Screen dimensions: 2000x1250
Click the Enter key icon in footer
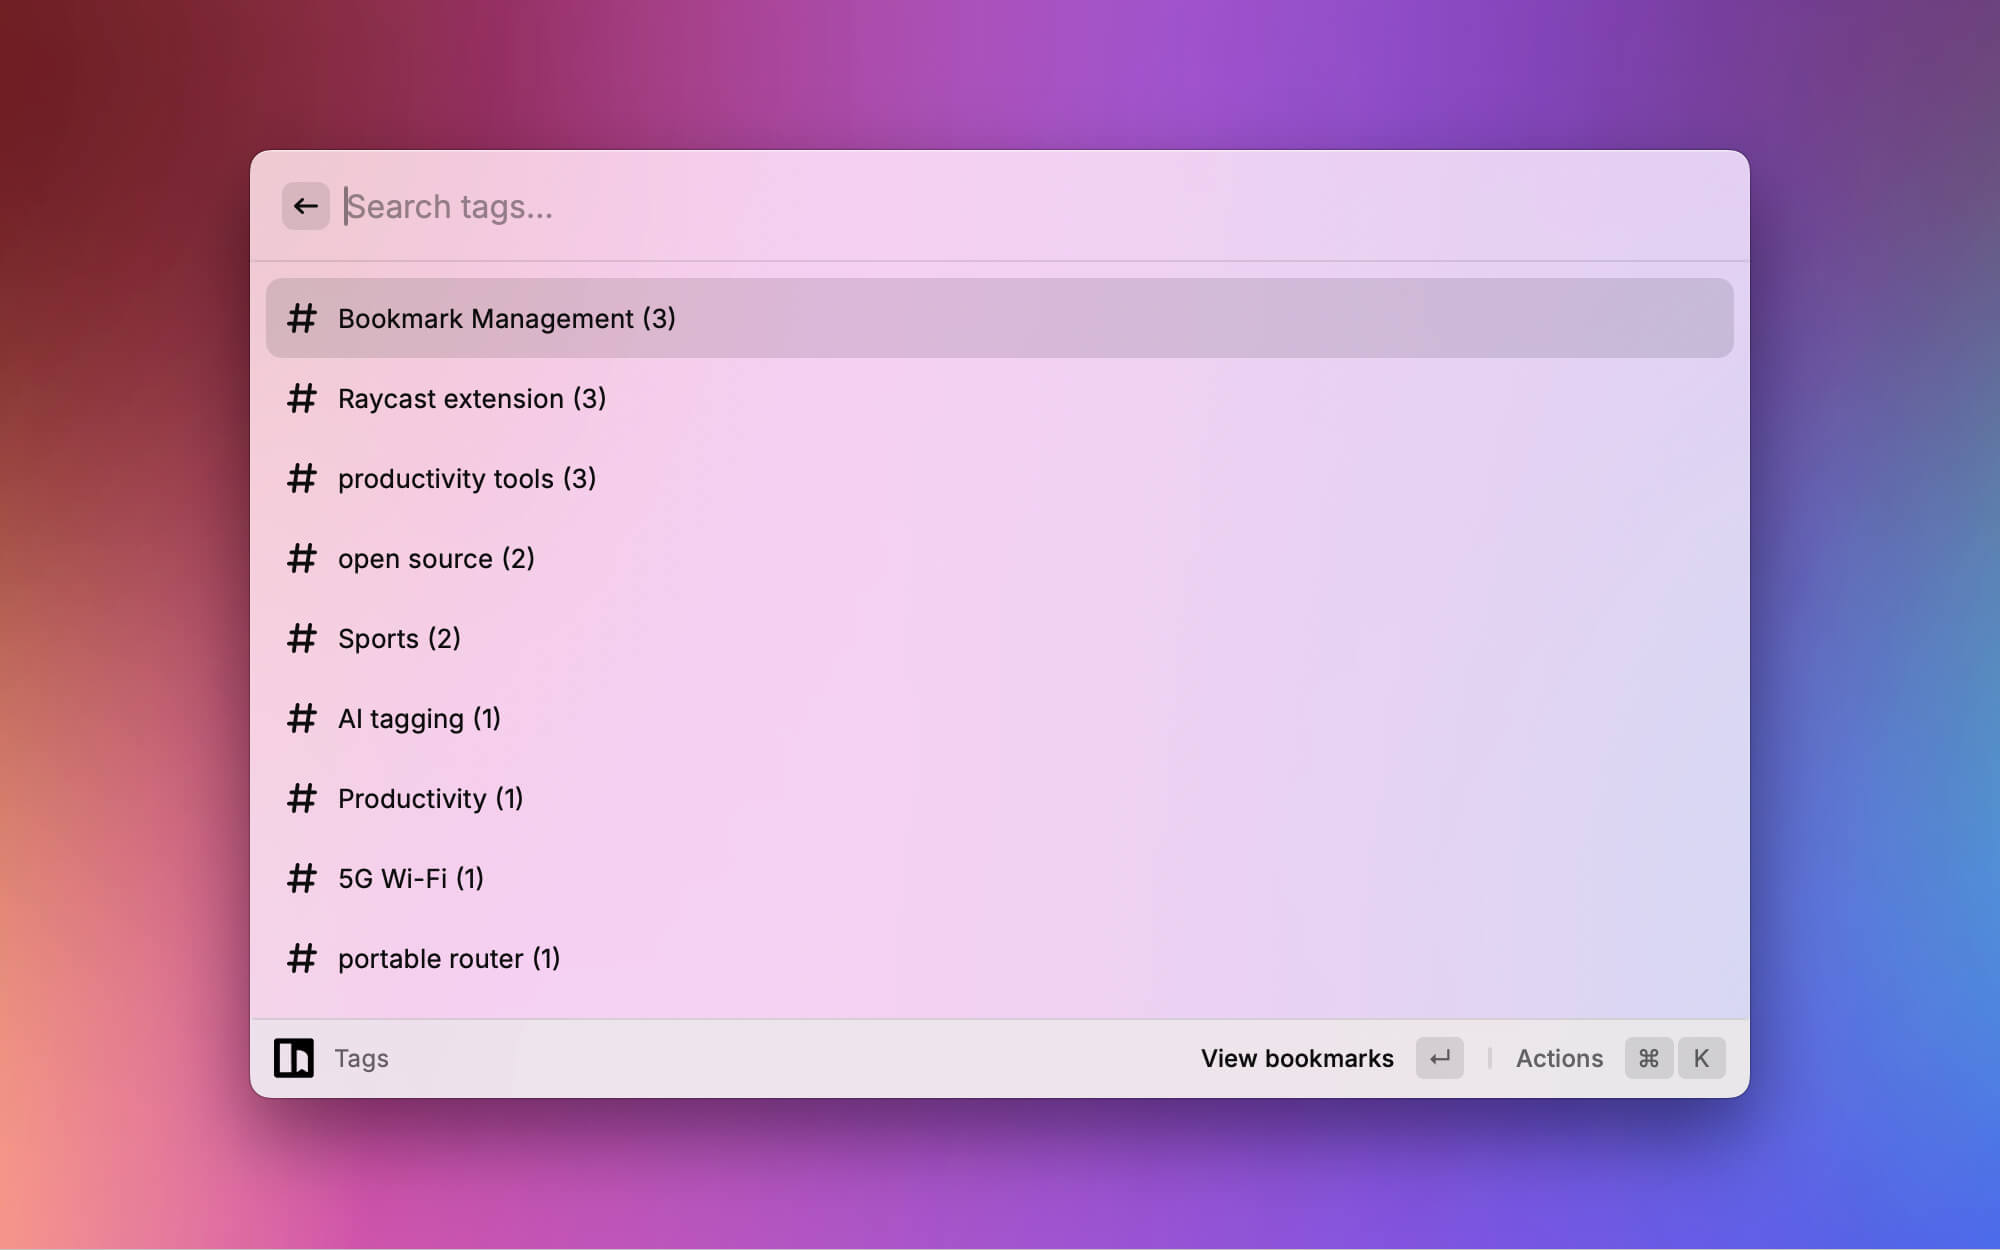click(x=1439, y=1058)
